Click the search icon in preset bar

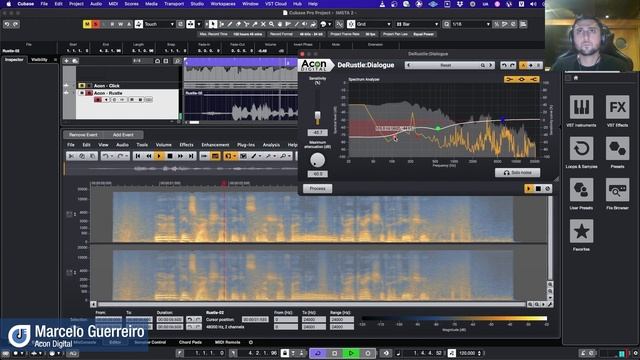482,65
